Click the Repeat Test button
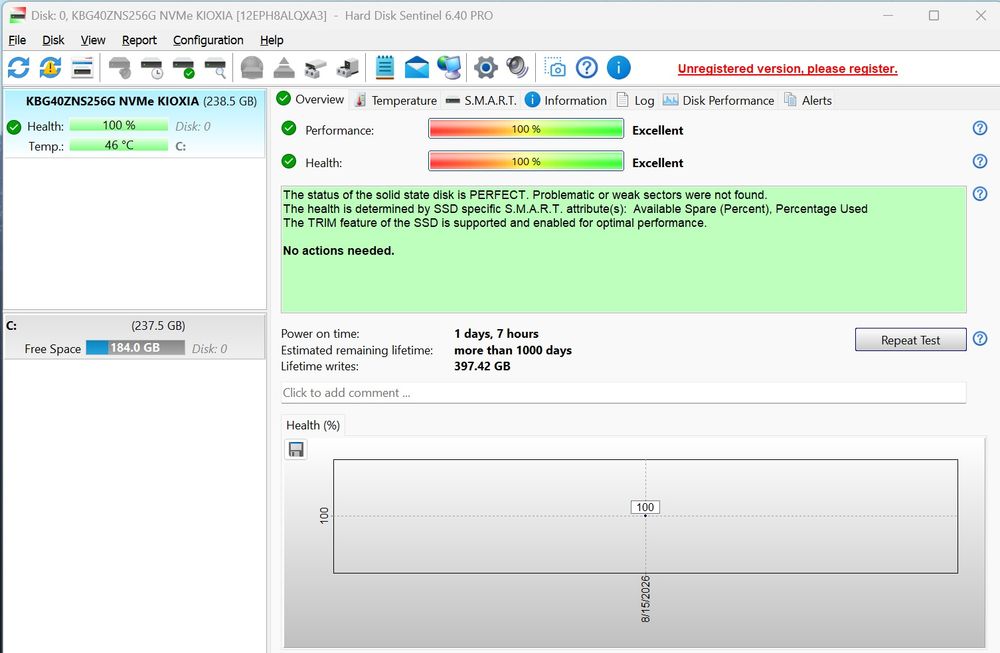 [910, 340]
